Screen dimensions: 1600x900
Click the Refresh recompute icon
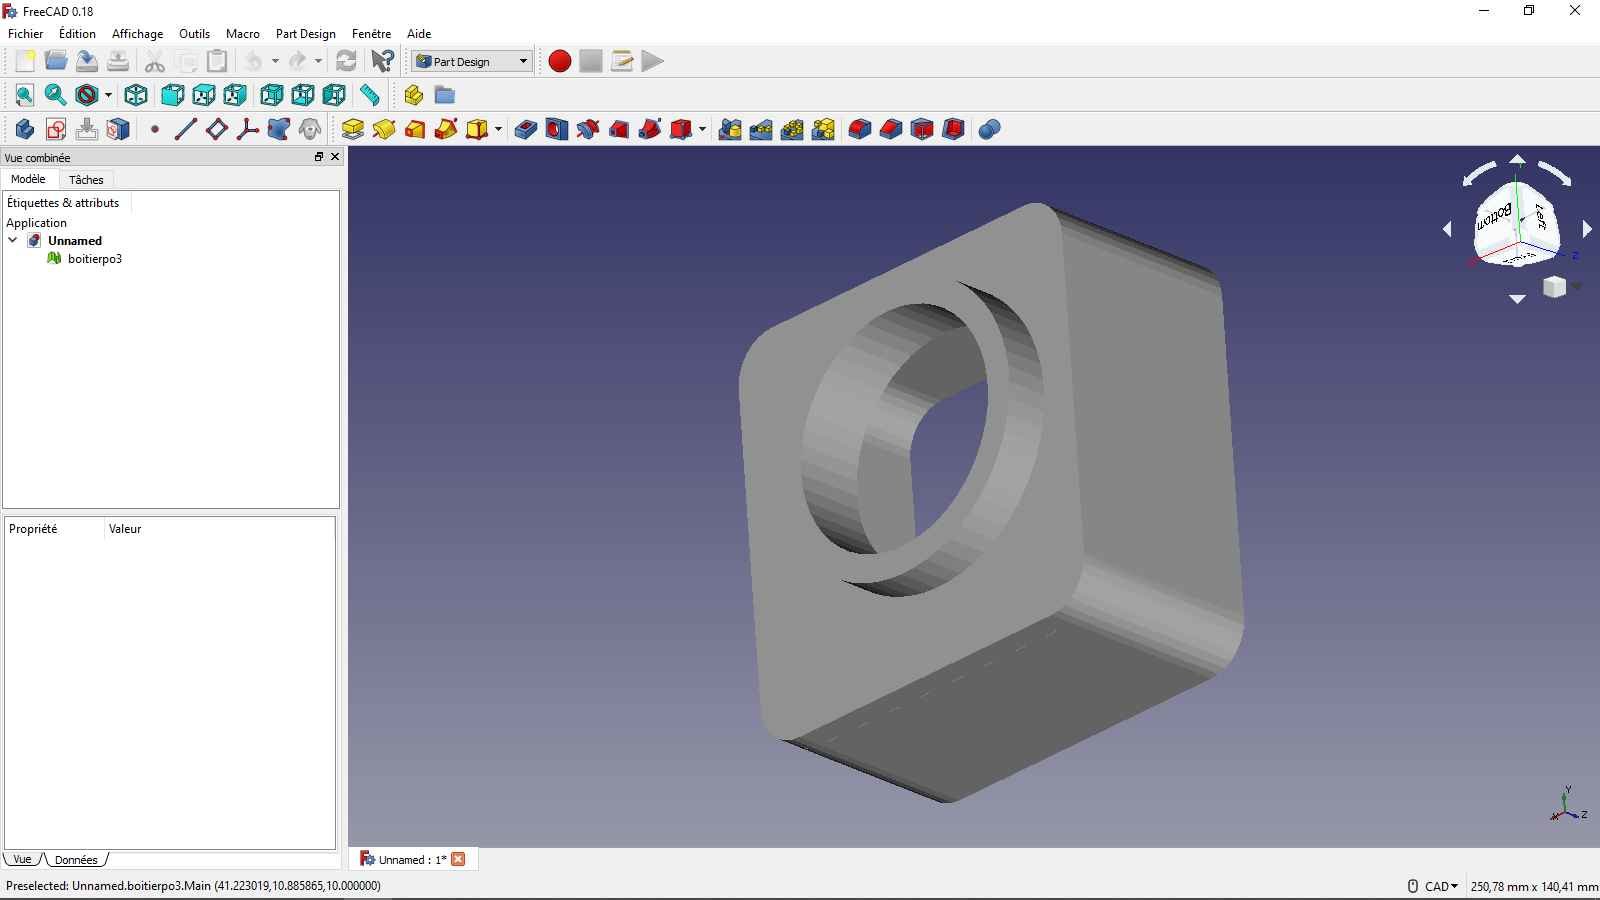[346, 61]
